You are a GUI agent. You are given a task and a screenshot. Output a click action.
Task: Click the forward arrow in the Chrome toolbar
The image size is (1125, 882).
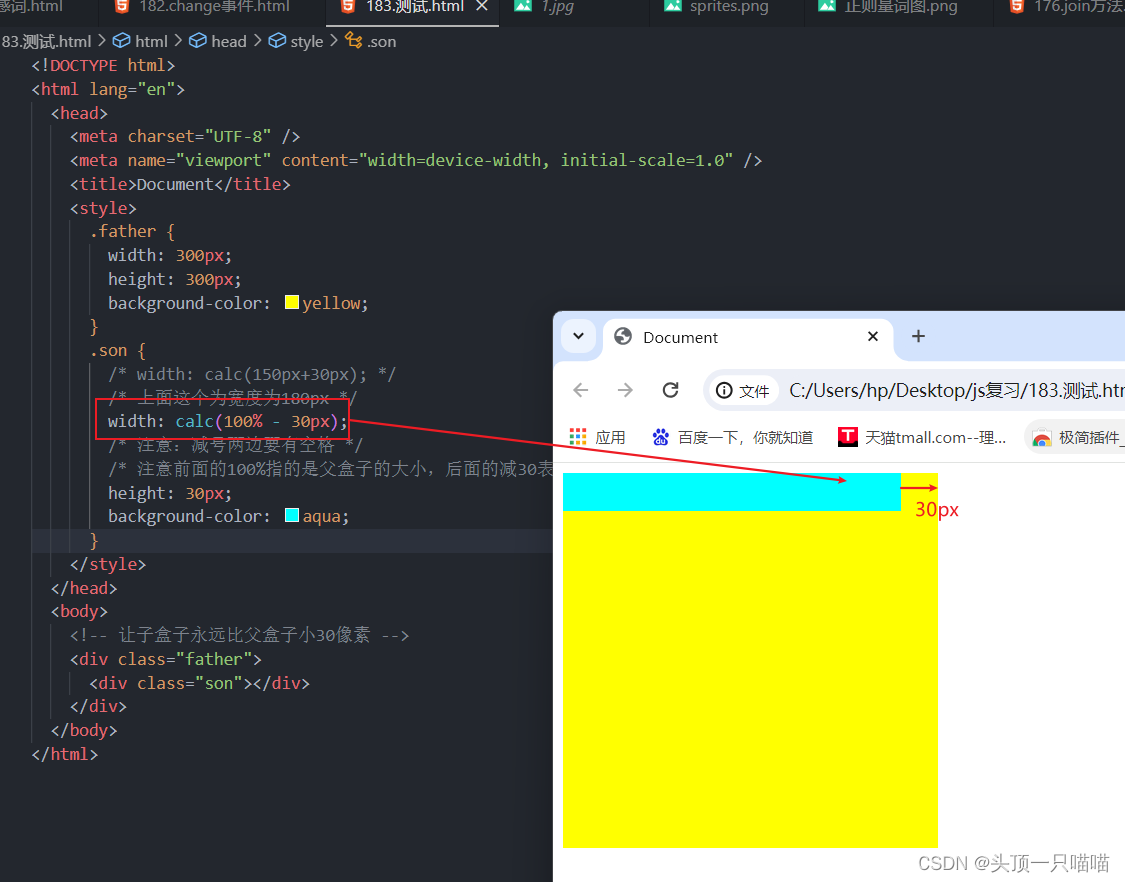(624, 390)
